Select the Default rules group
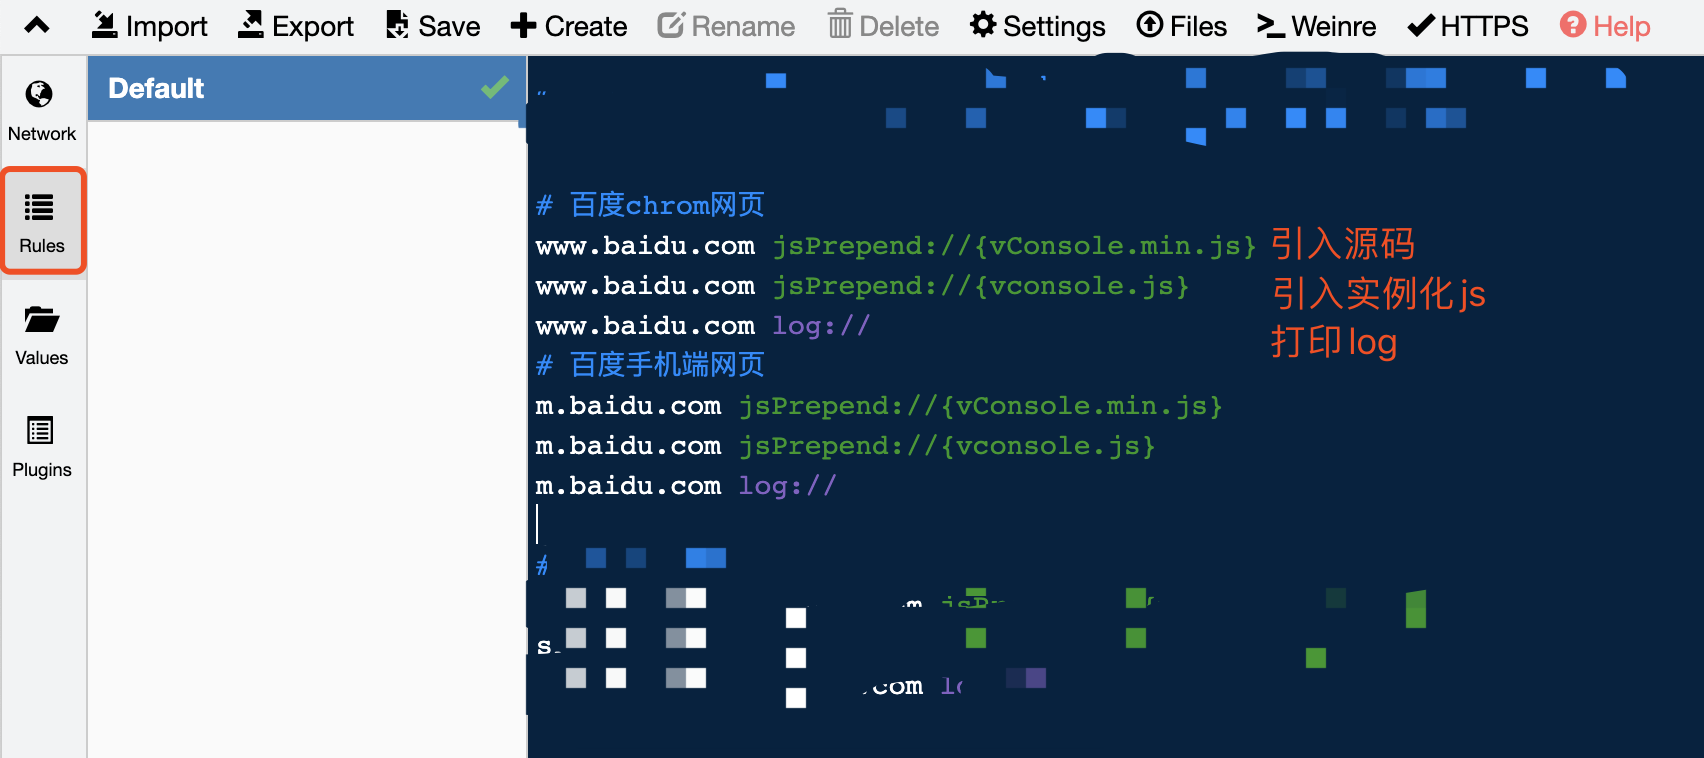Image resolution: width=1704 pixels, height=758 pixels. point(250,88)
